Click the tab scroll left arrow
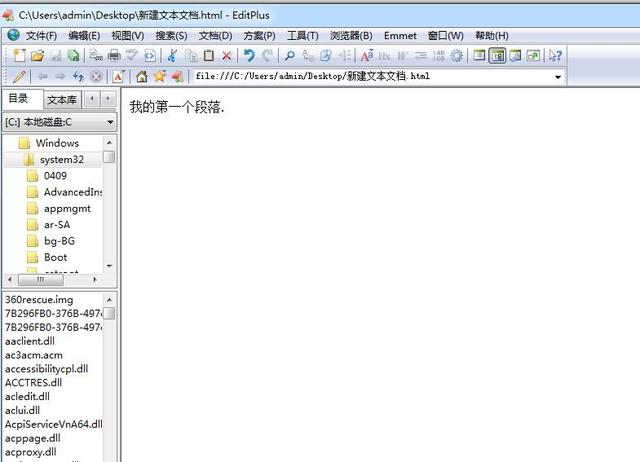Viewport: 640px width, 462px height. click(92, 99)
